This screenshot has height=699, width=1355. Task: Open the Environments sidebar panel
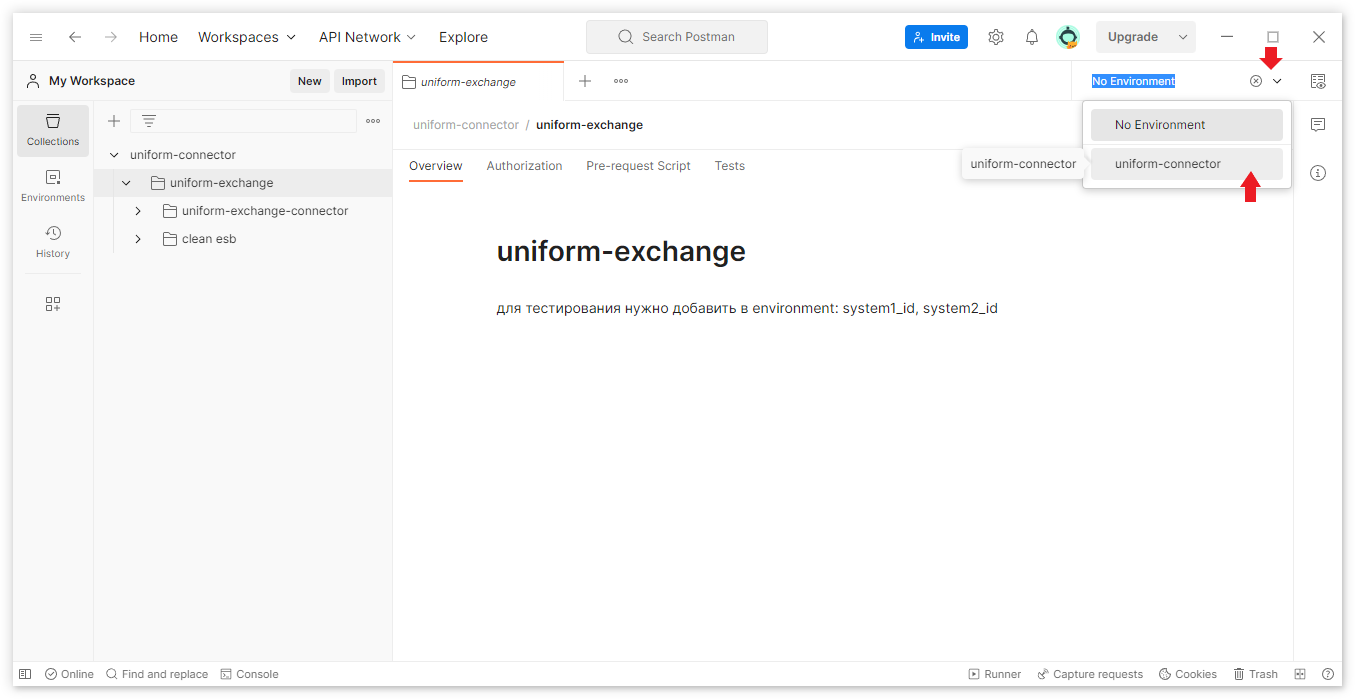tap(53, 186)
